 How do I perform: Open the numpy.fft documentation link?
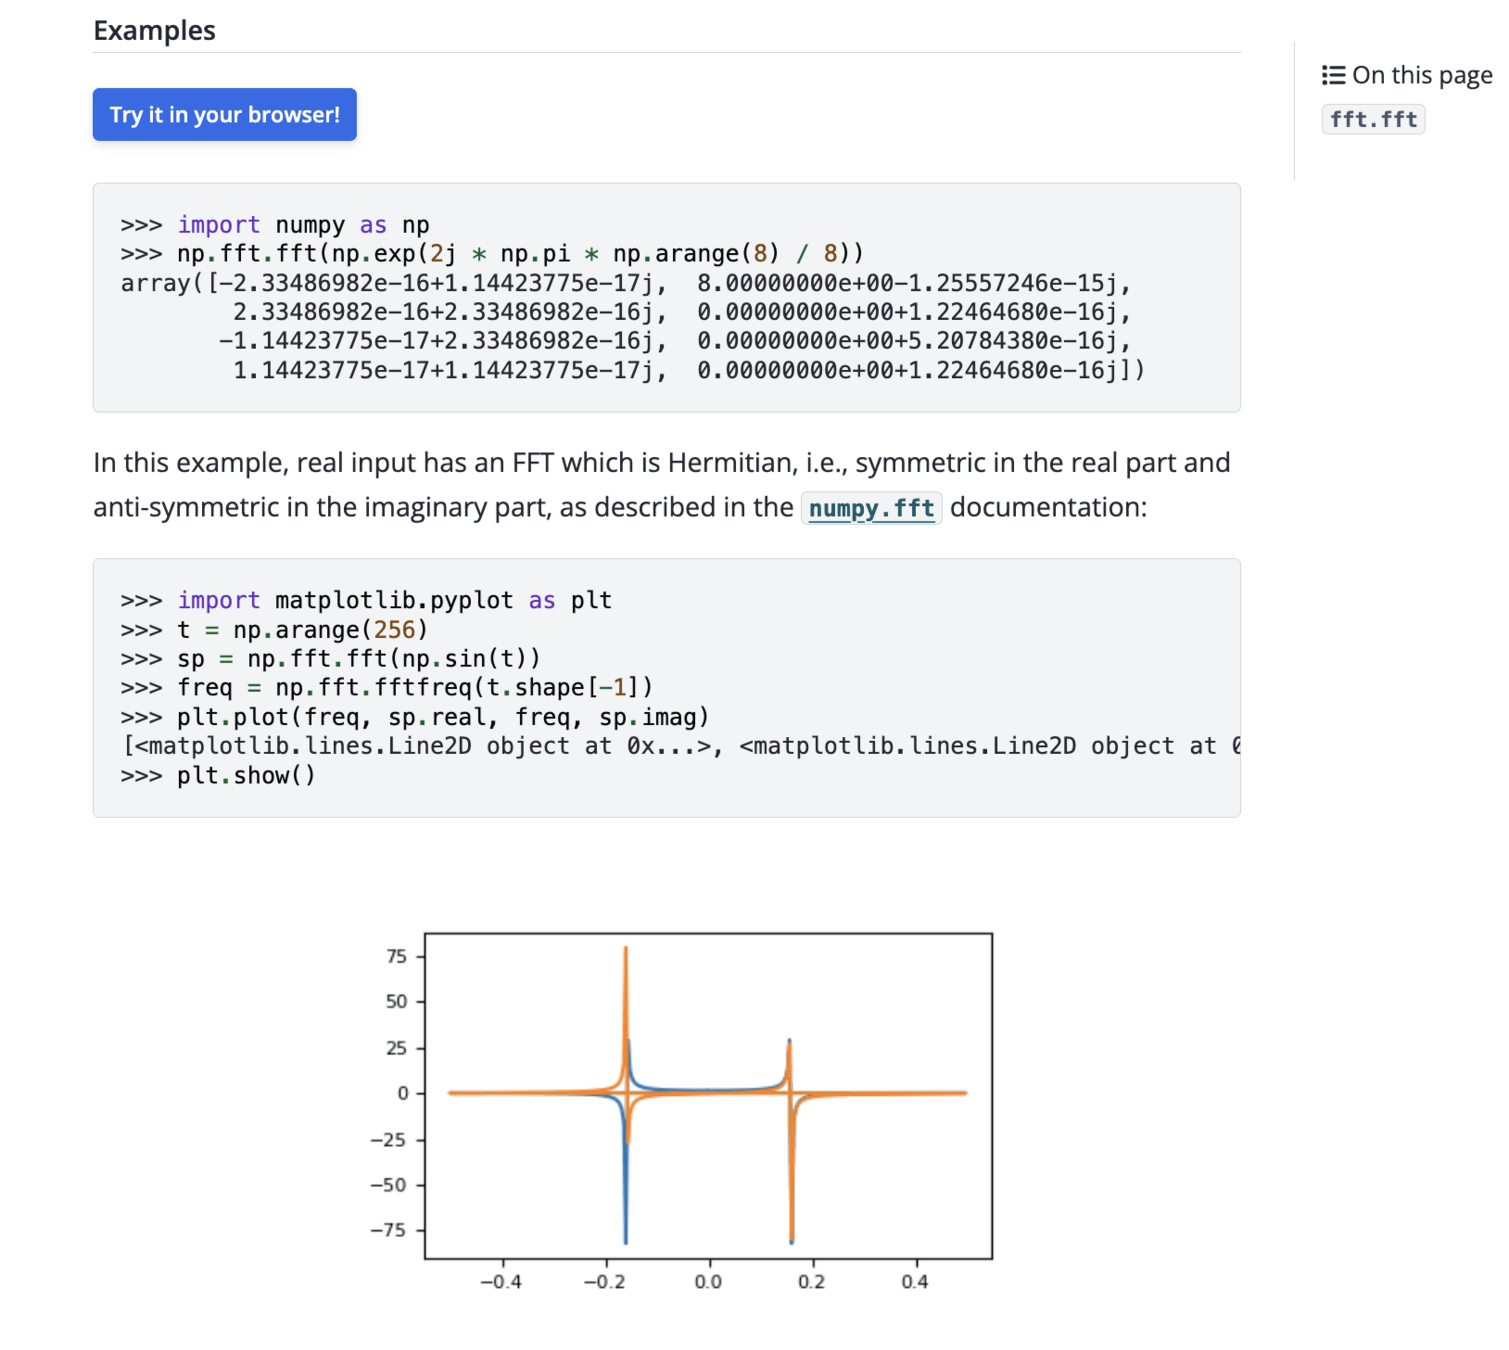click(871, 508)
